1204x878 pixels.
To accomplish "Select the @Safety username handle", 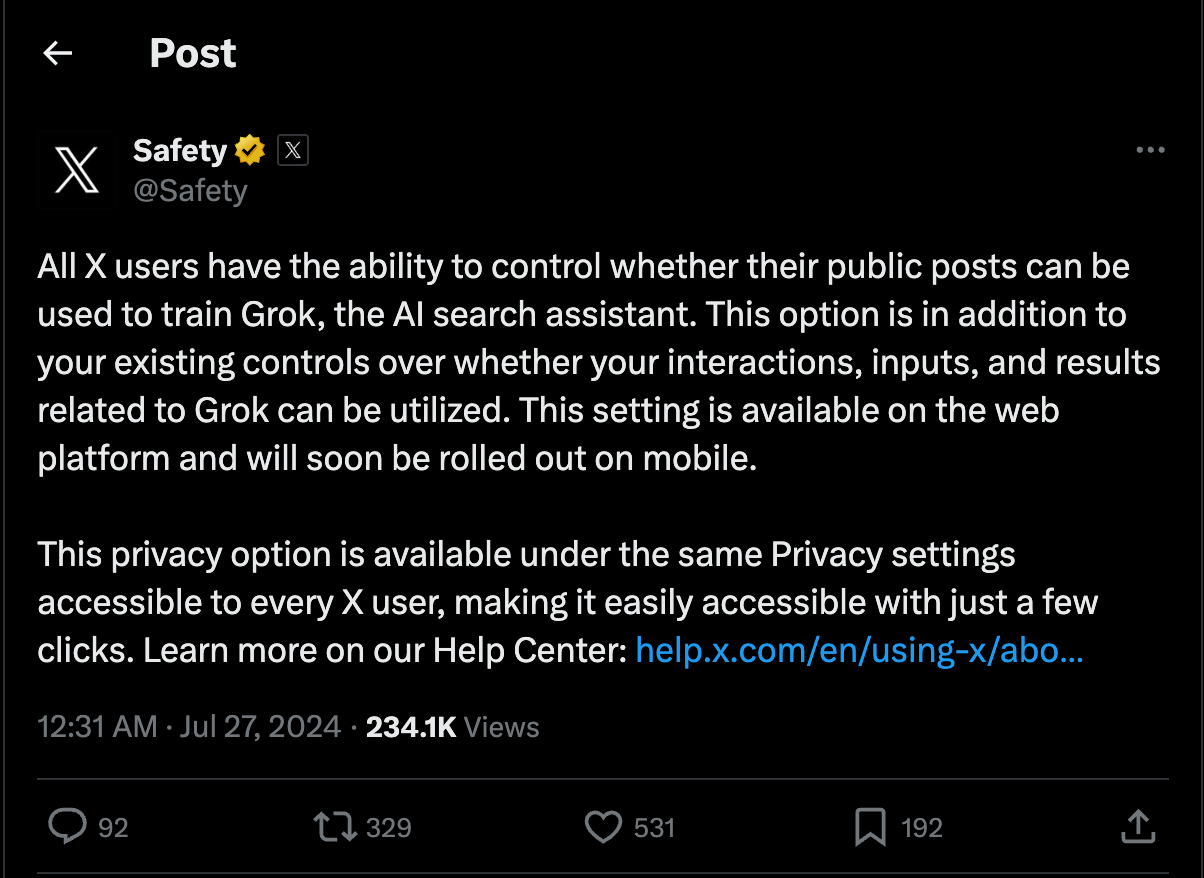I will (x=191, y=190).
